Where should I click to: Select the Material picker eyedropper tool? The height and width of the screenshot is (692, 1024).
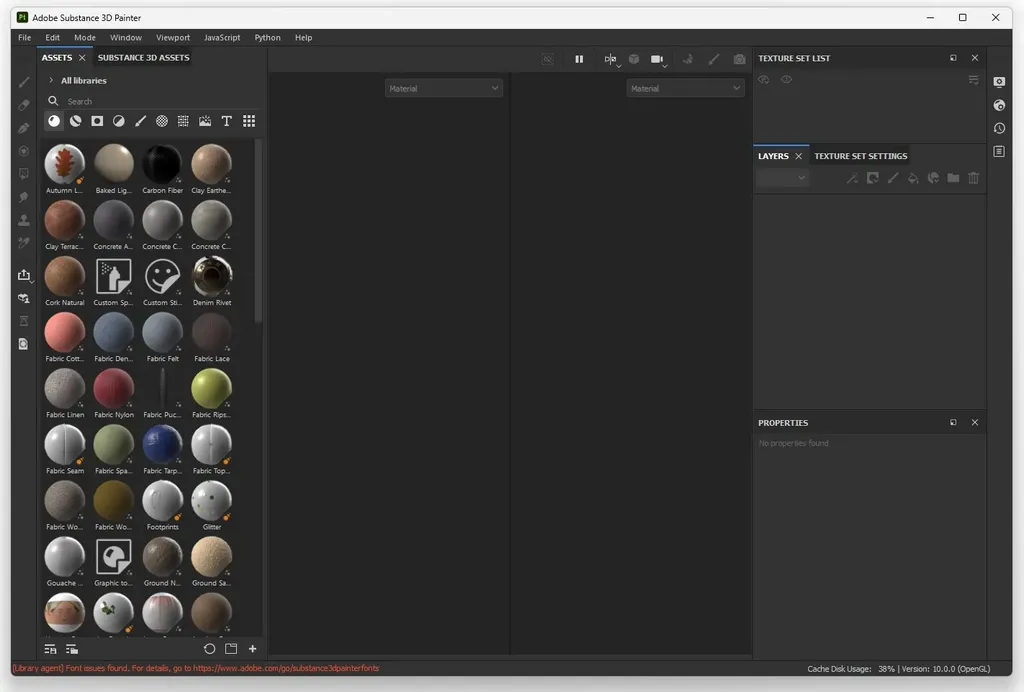(24, 243)
